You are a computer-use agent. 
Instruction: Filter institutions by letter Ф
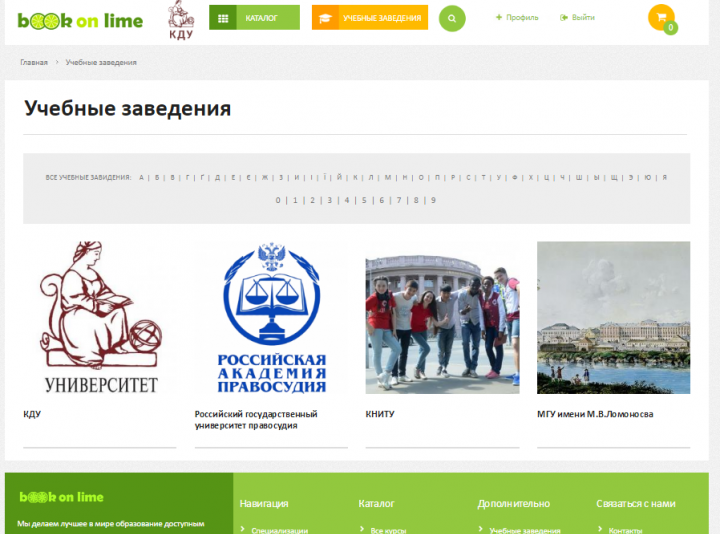515,177
